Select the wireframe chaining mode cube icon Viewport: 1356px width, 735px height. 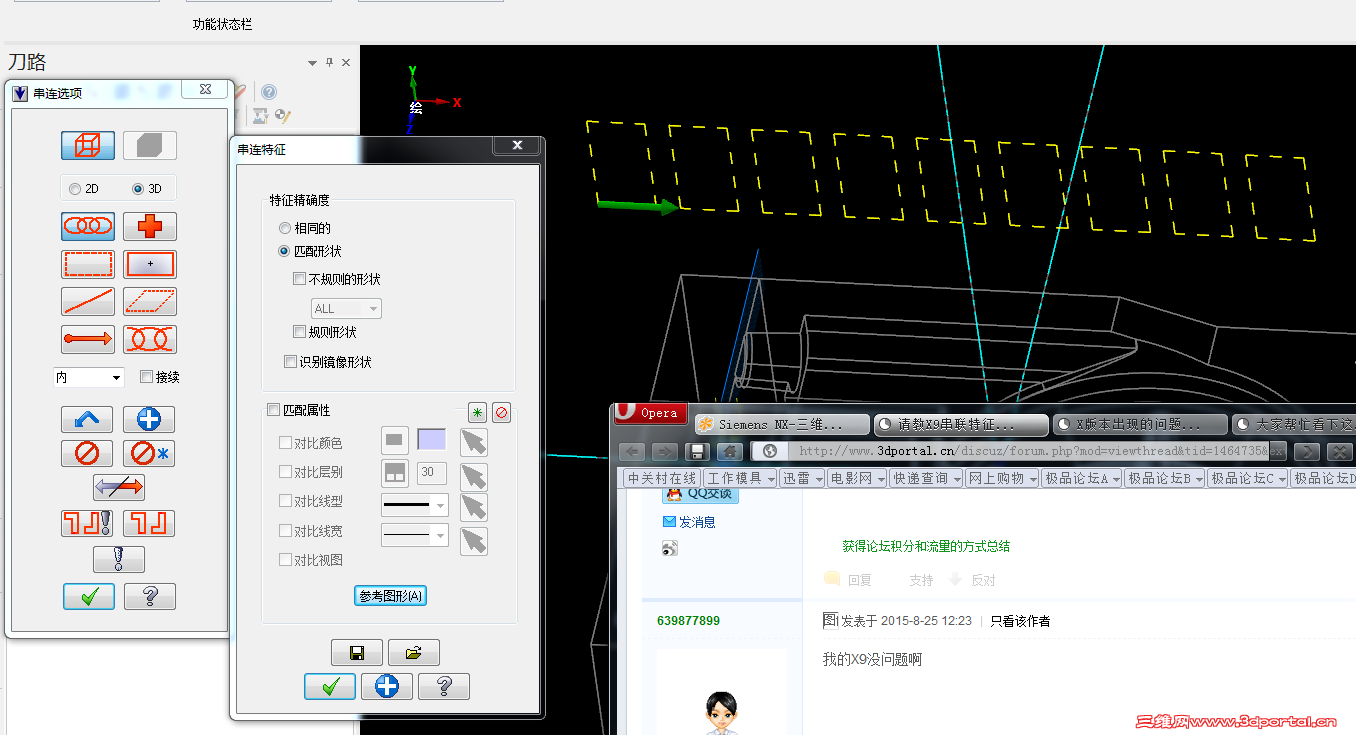click(x=88, y=146)
